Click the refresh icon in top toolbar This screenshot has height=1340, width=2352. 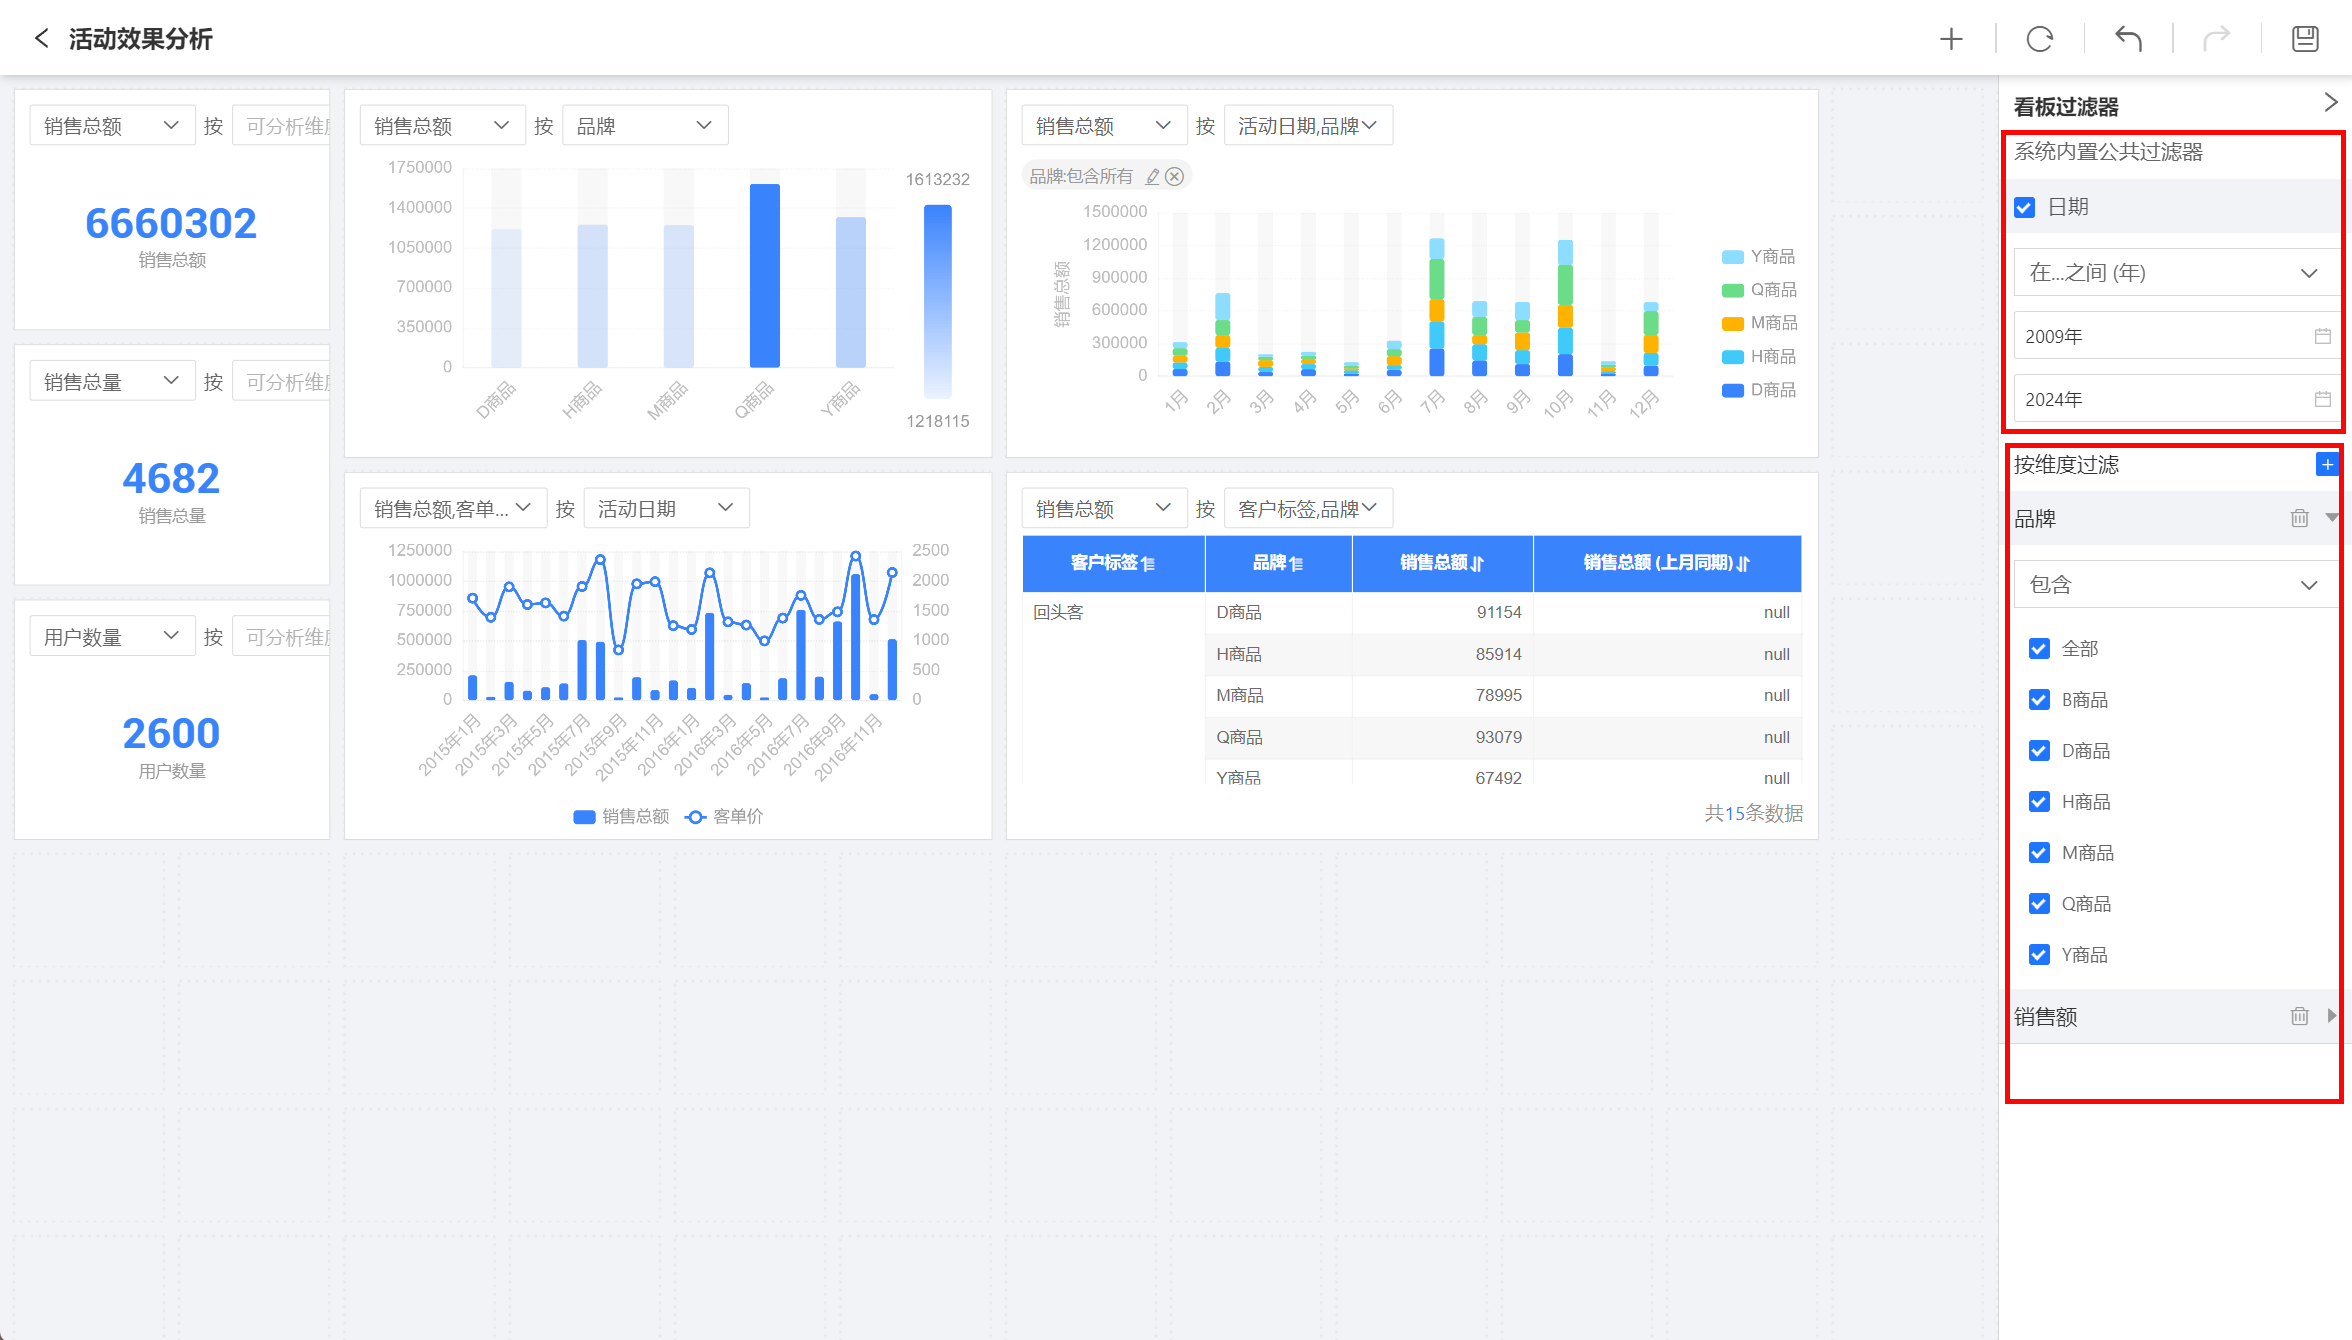2039,39
